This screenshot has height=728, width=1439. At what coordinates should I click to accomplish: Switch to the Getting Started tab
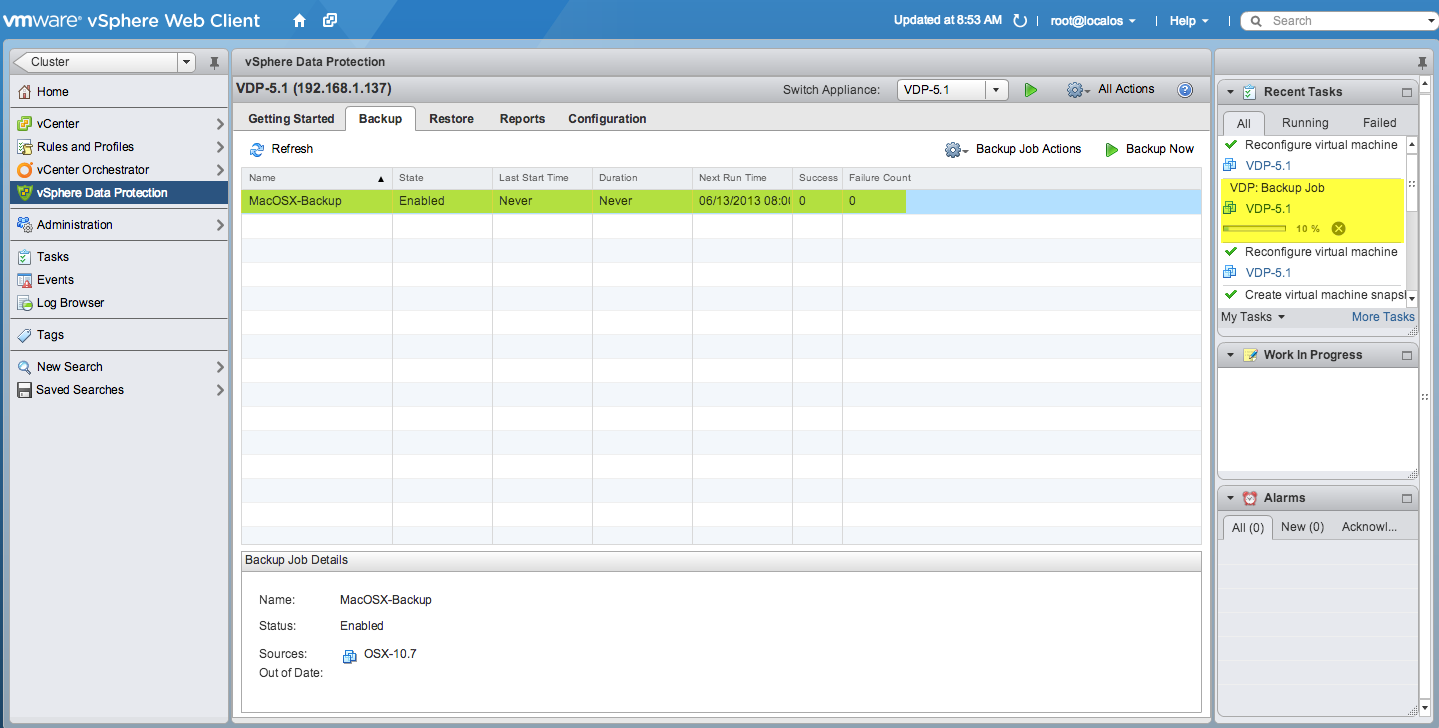291,119
